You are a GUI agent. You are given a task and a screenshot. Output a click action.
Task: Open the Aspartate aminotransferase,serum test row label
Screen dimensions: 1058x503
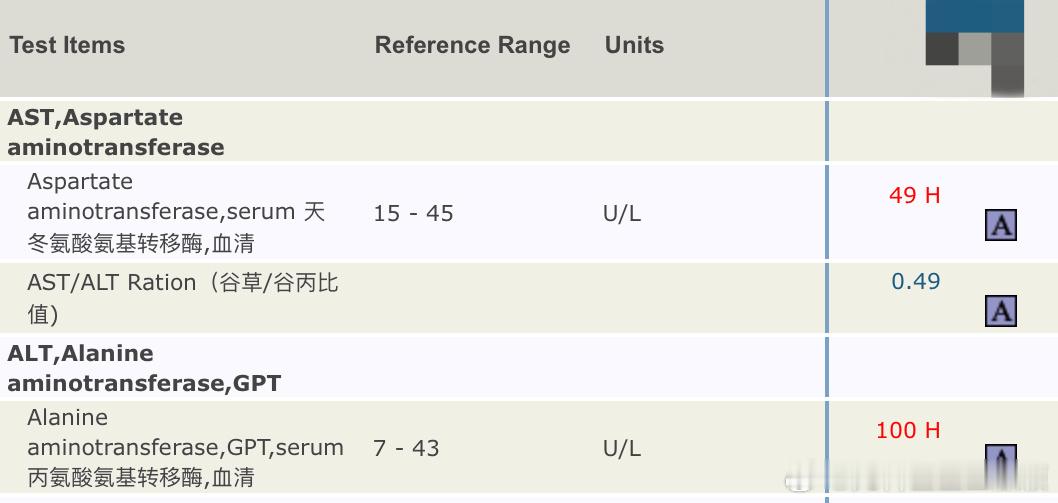(176, 212)
